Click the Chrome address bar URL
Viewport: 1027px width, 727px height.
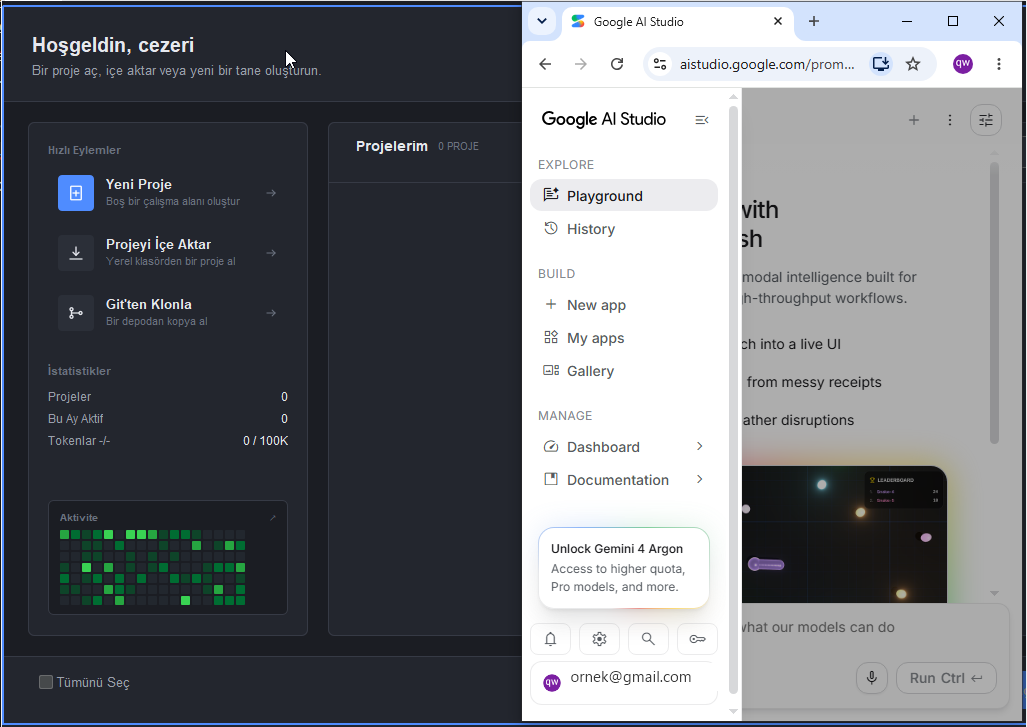click(x=767, y=64)
